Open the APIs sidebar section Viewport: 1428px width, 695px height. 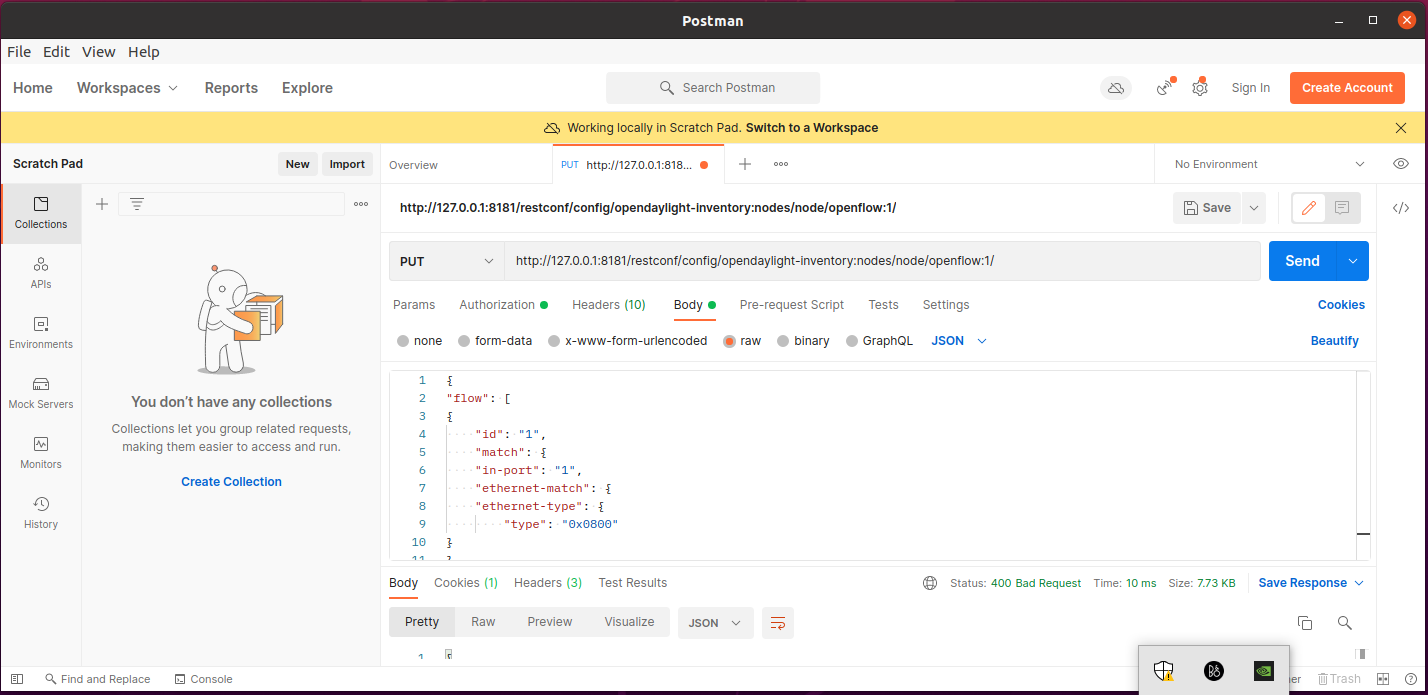(41, 272)
